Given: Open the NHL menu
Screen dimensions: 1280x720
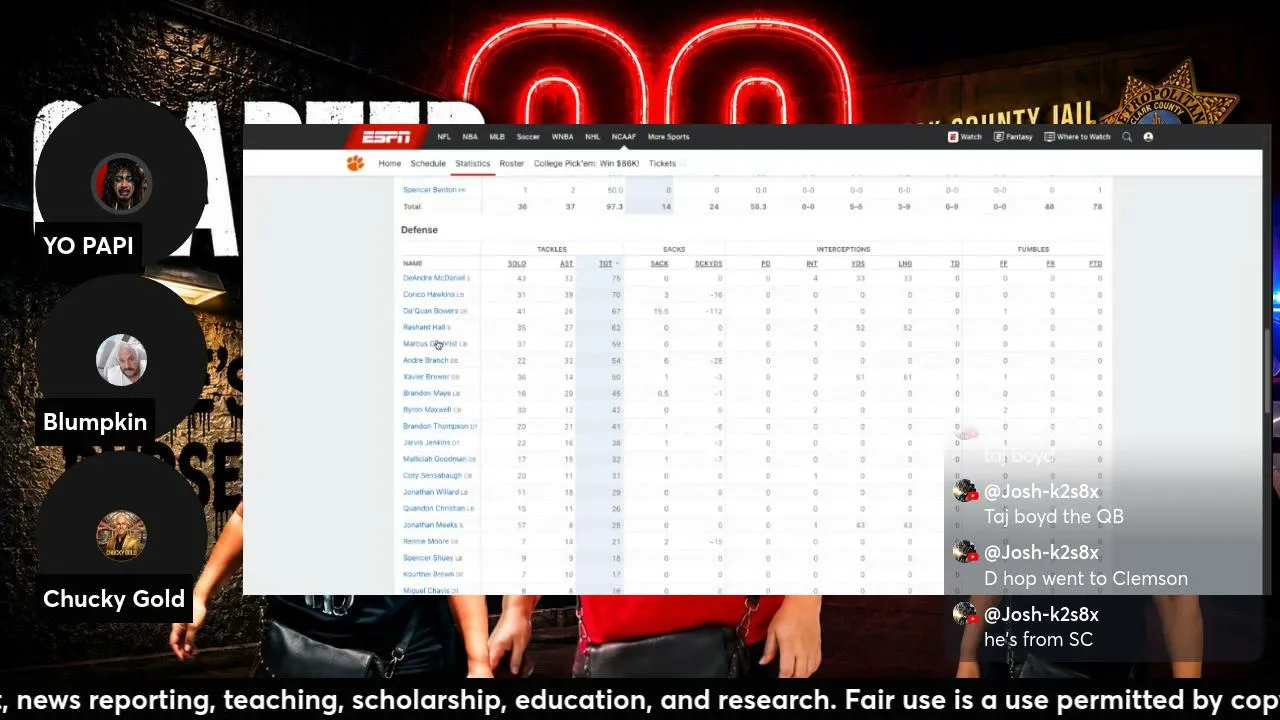Looking at the screenshot, I should 593,137.
